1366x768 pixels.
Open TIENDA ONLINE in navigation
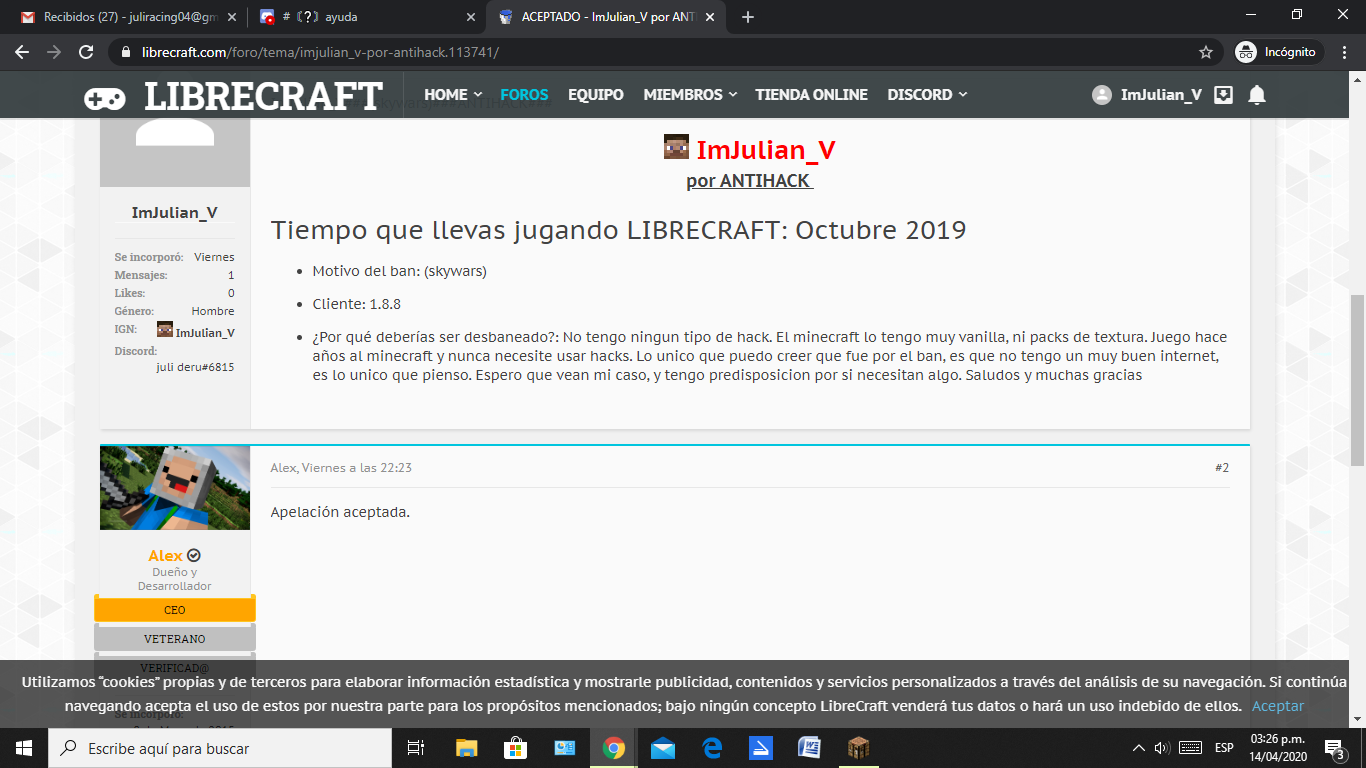[x=812, y=95]
